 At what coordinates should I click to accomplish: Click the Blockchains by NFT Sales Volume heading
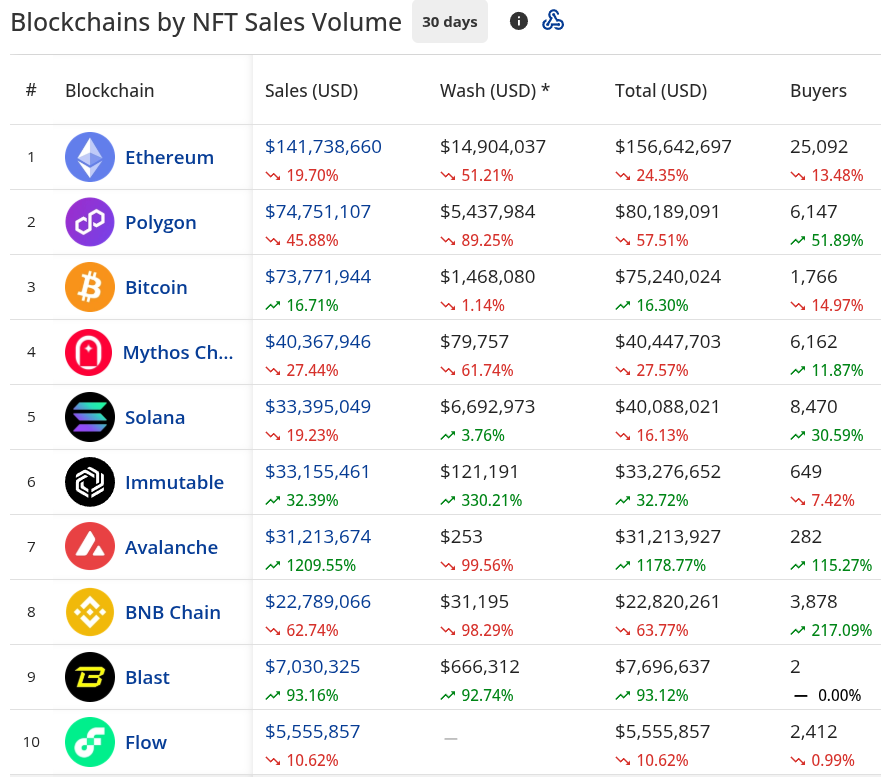pyautogui.click(x=206, y=22)
